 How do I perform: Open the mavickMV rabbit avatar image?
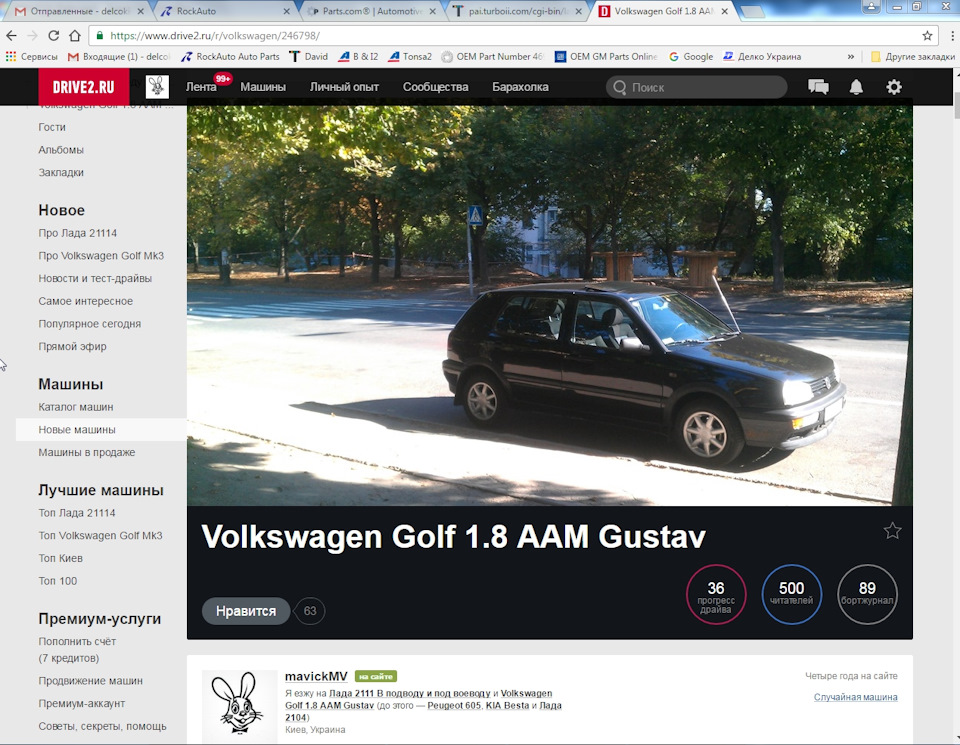pos(239,705)
